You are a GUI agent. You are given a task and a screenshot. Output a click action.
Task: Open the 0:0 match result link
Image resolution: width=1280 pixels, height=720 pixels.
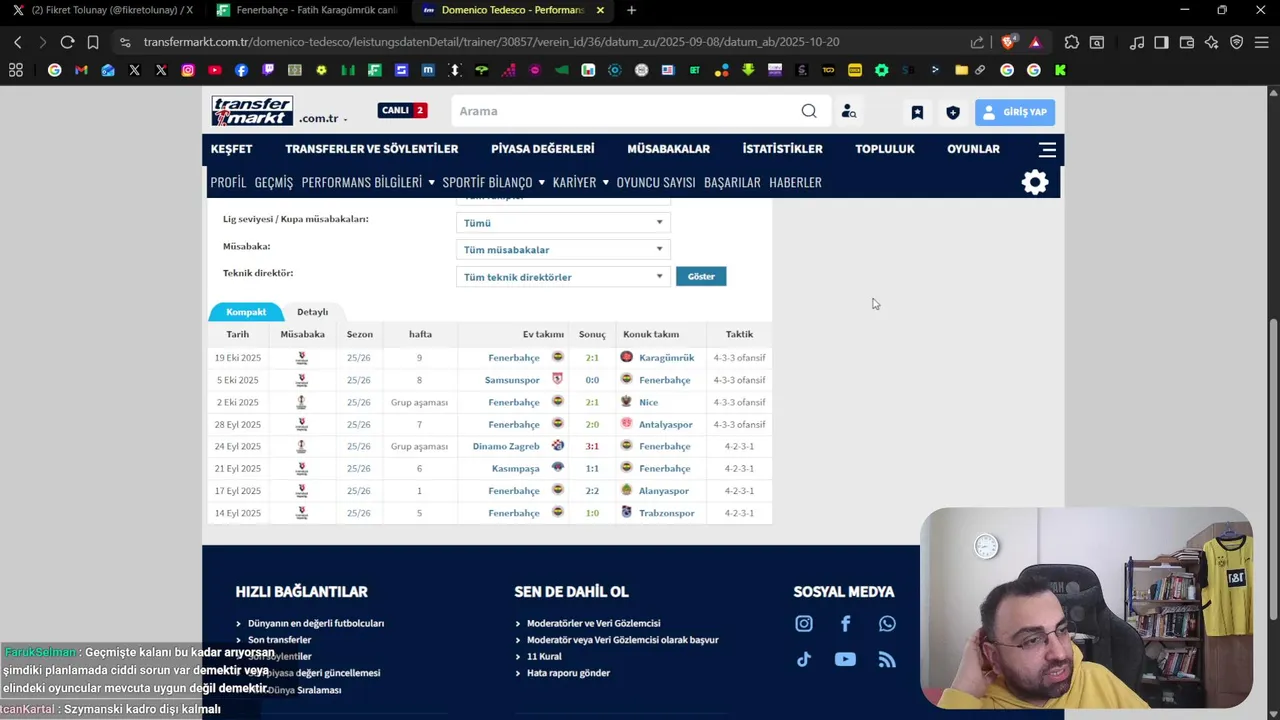592,380
